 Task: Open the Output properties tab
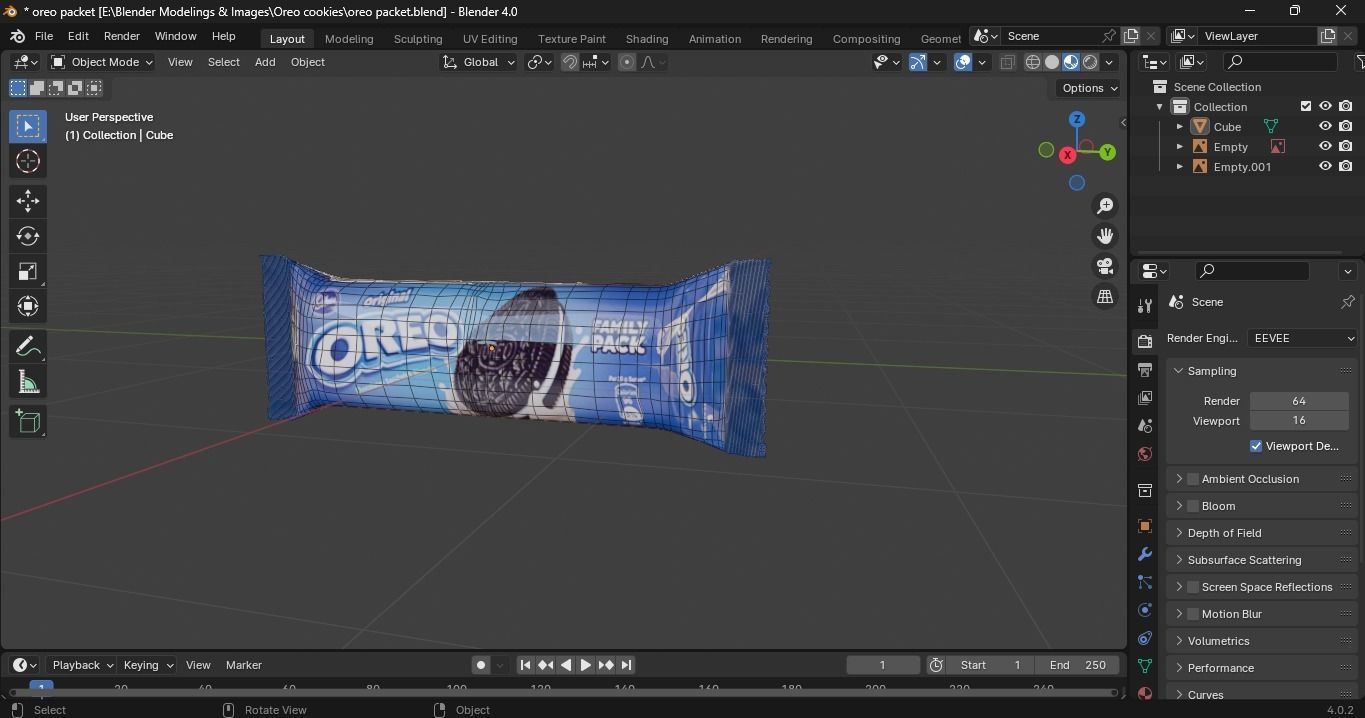pos(1145,370)
